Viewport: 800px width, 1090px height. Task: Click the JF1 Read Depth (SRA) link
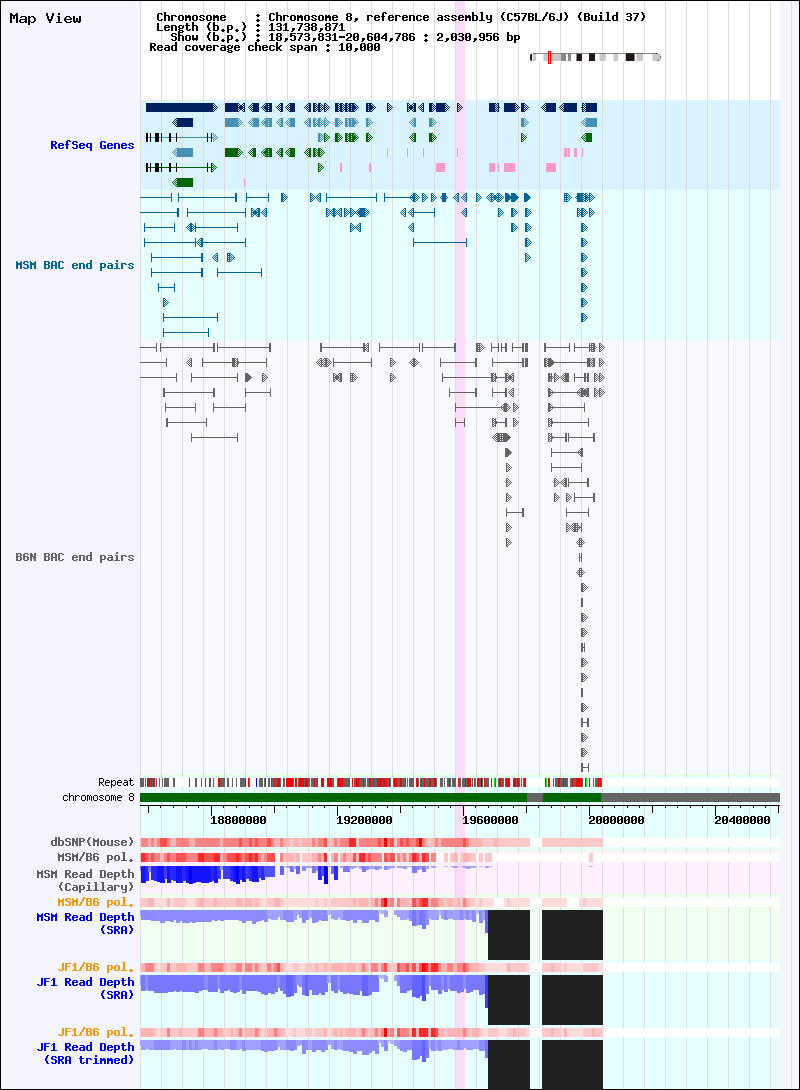(85, 989)
